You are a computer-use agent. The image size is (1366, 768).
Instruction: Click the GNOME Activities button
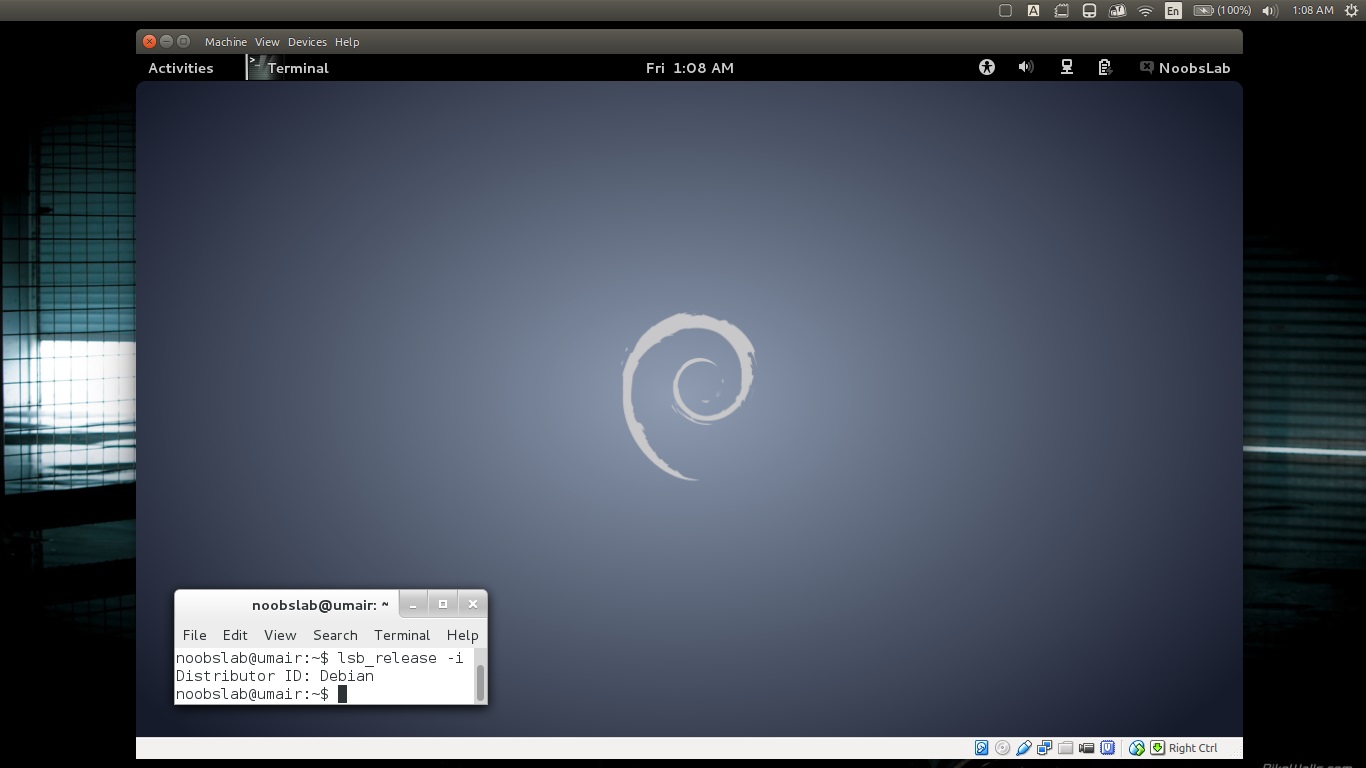pos(181,68)
